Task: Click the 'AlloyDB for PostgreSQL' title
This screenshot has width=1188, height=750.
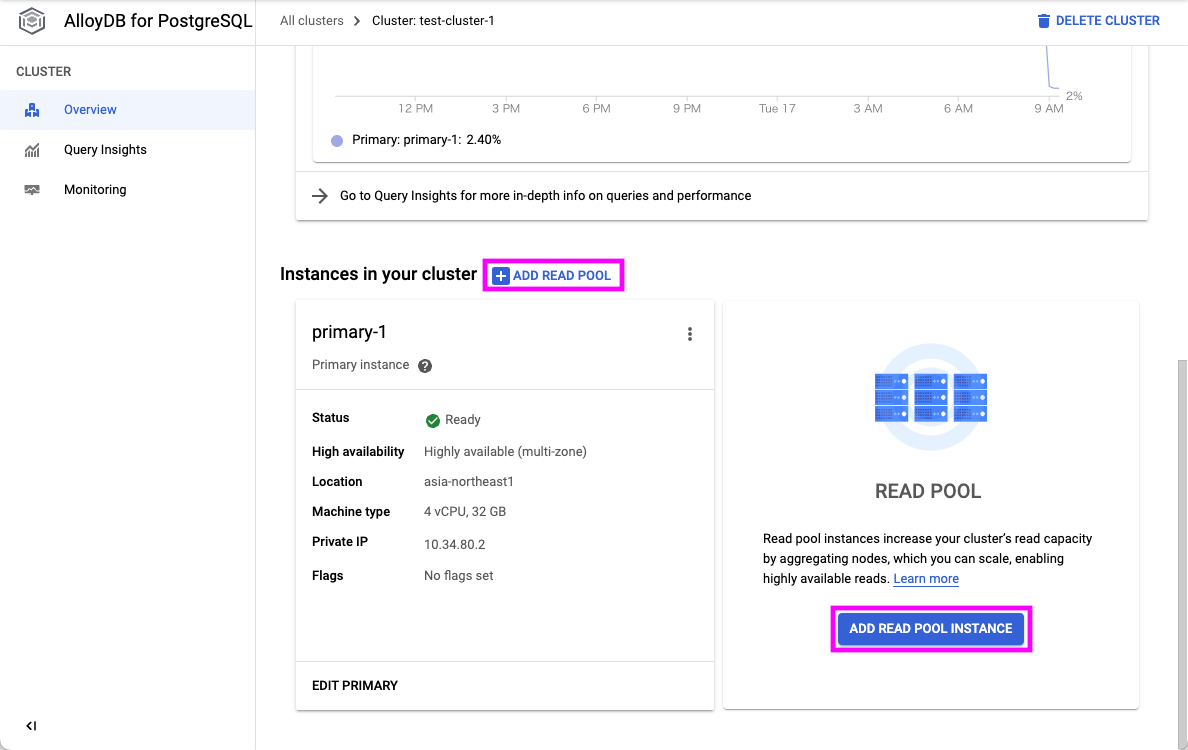Action: [x=158, y=20]
